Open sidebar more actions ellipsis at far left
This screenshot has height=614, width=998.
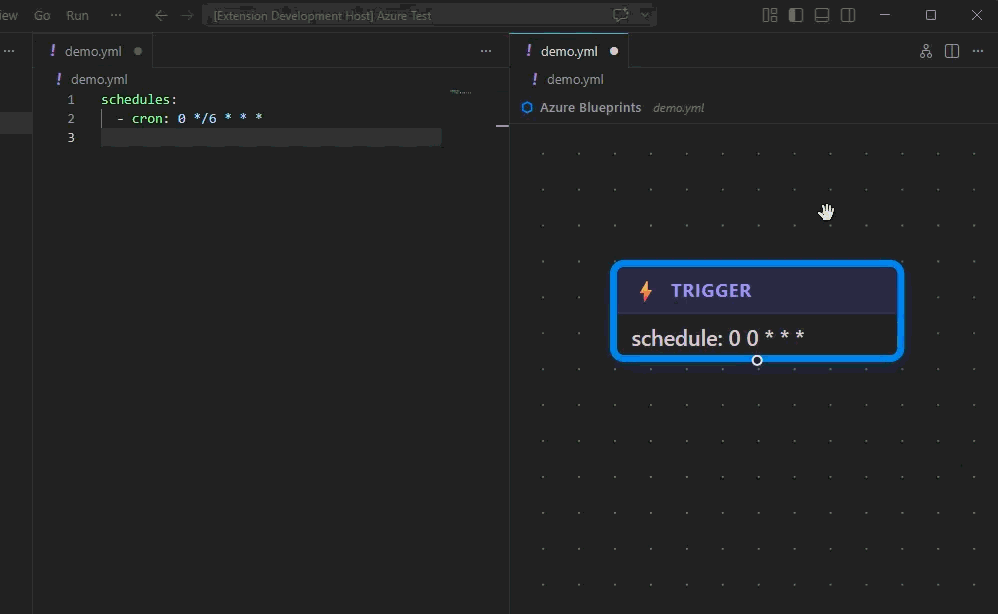pos(9,51)
